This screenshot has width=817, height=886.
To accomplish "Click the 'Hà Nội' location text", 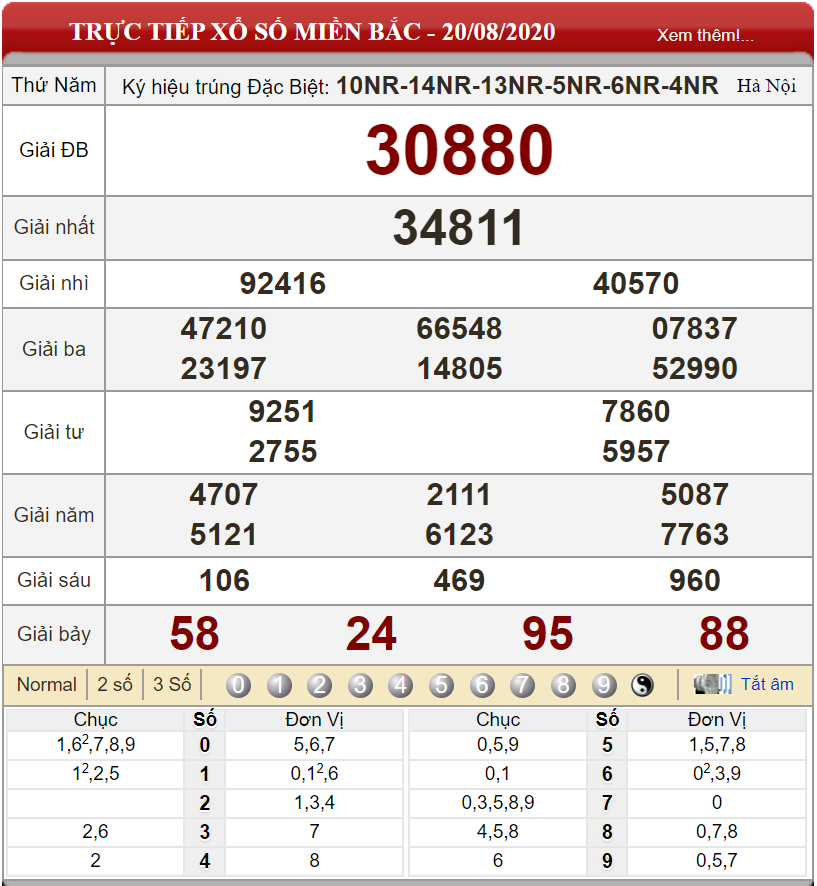I will click(767, 86).
